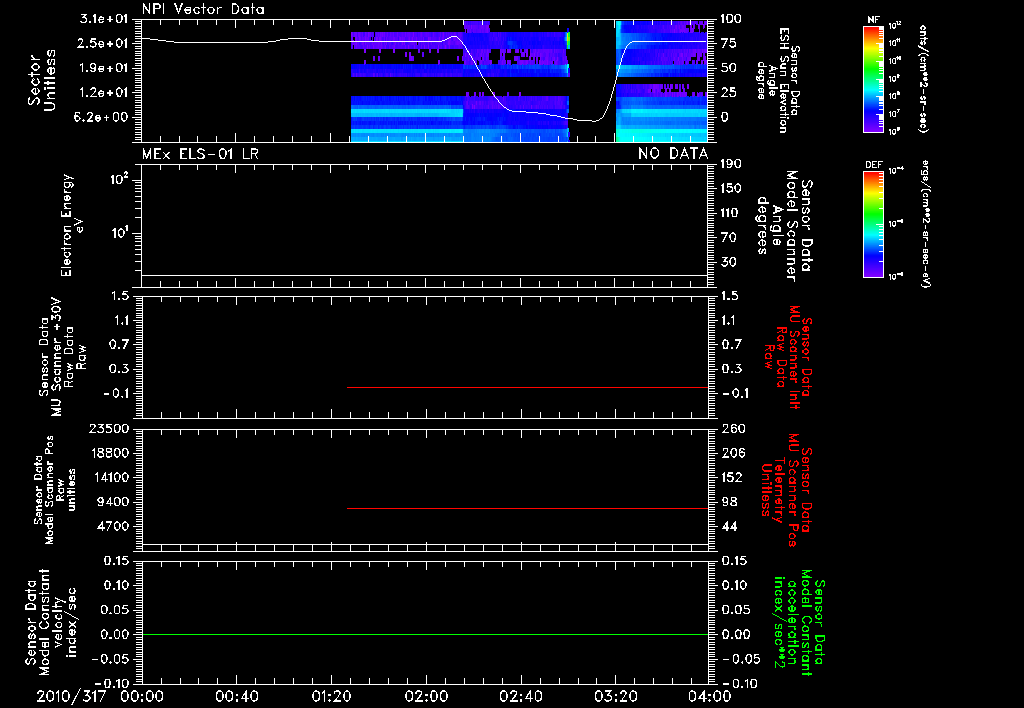The width and height of the screenshot is (1024, 708).
Task: Click the '44' telemetry tick value
Action: [729, 526]
